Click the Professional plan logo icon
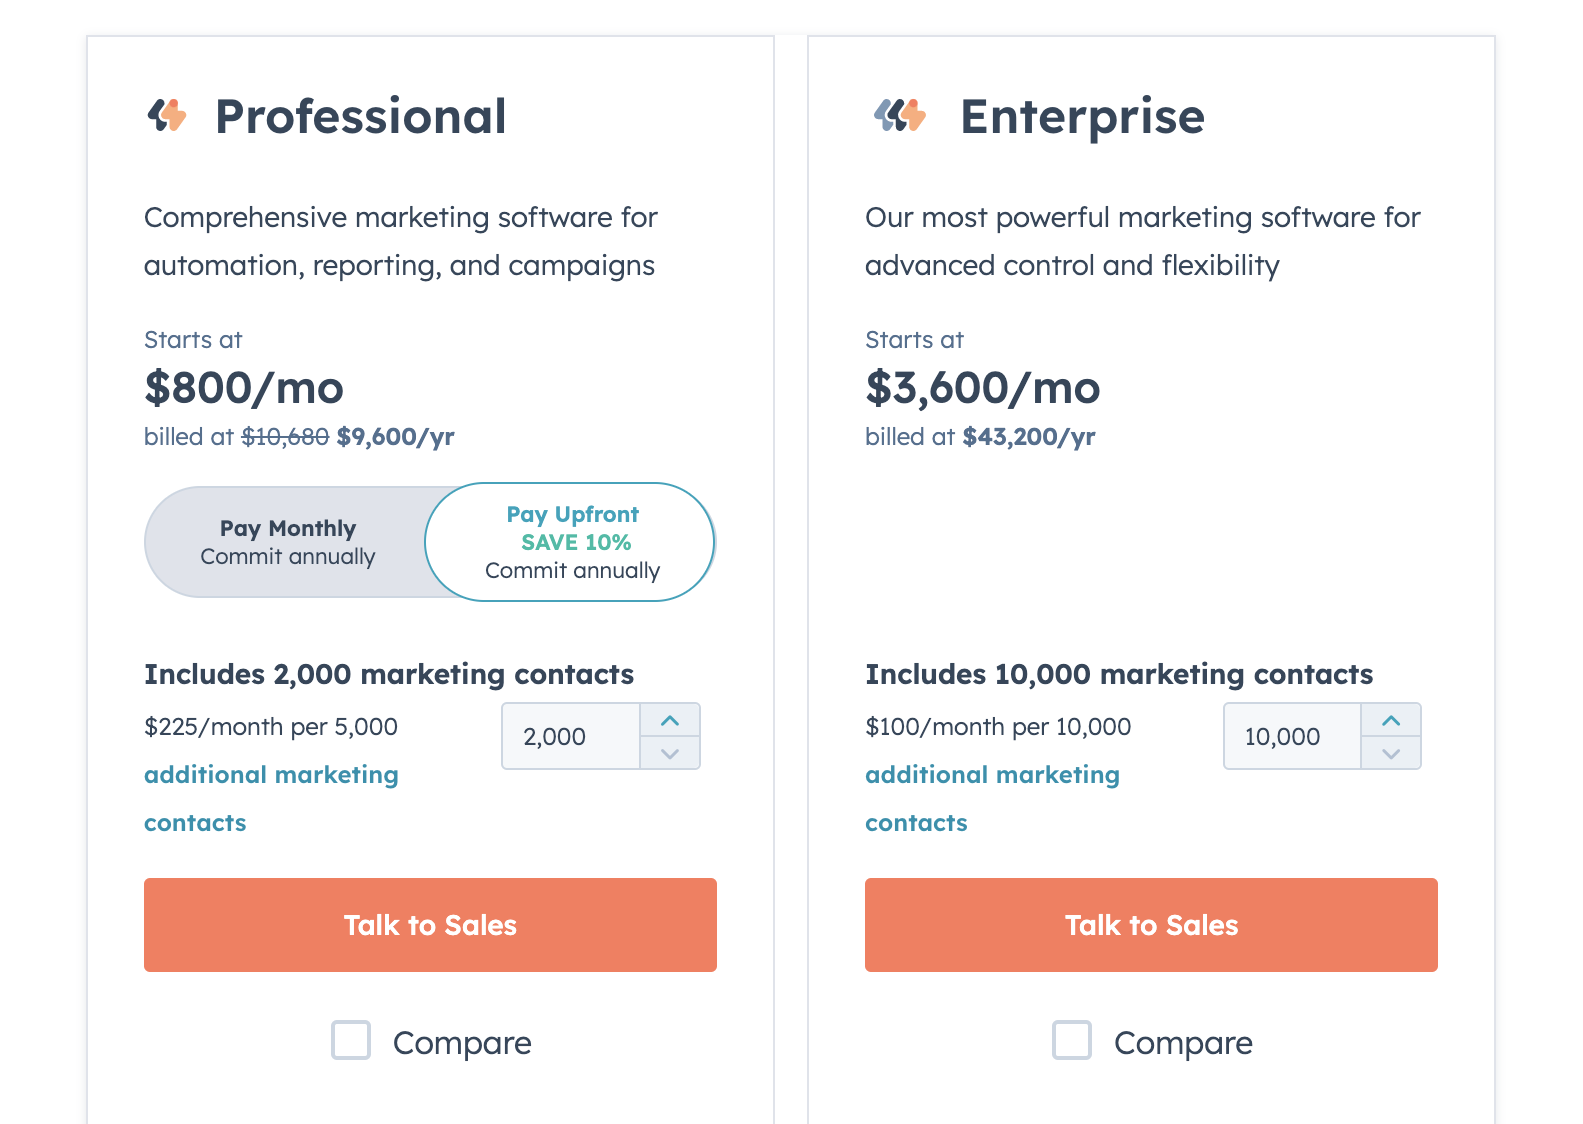The height and width of the screenshot is (1124, 1583). pyautogui.click(x=167, y=116)
